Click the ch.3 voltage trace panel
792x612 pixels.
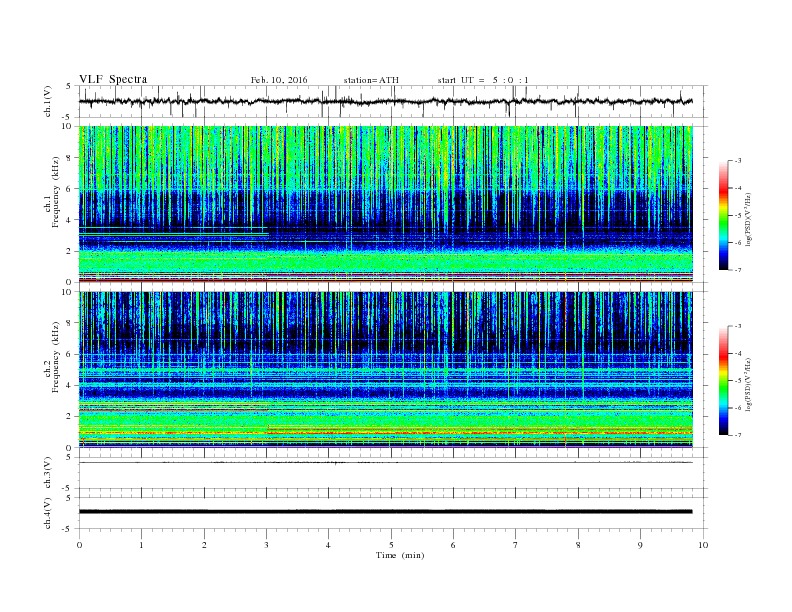(x=393, y=473)
